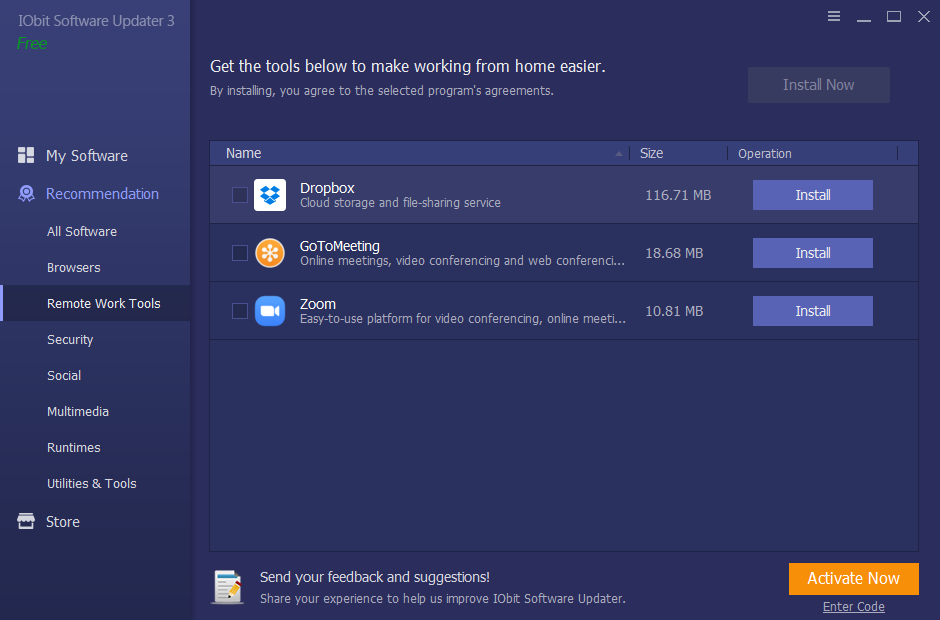
Task: Click the Dropbox name text
Action: tap(327, 188)
